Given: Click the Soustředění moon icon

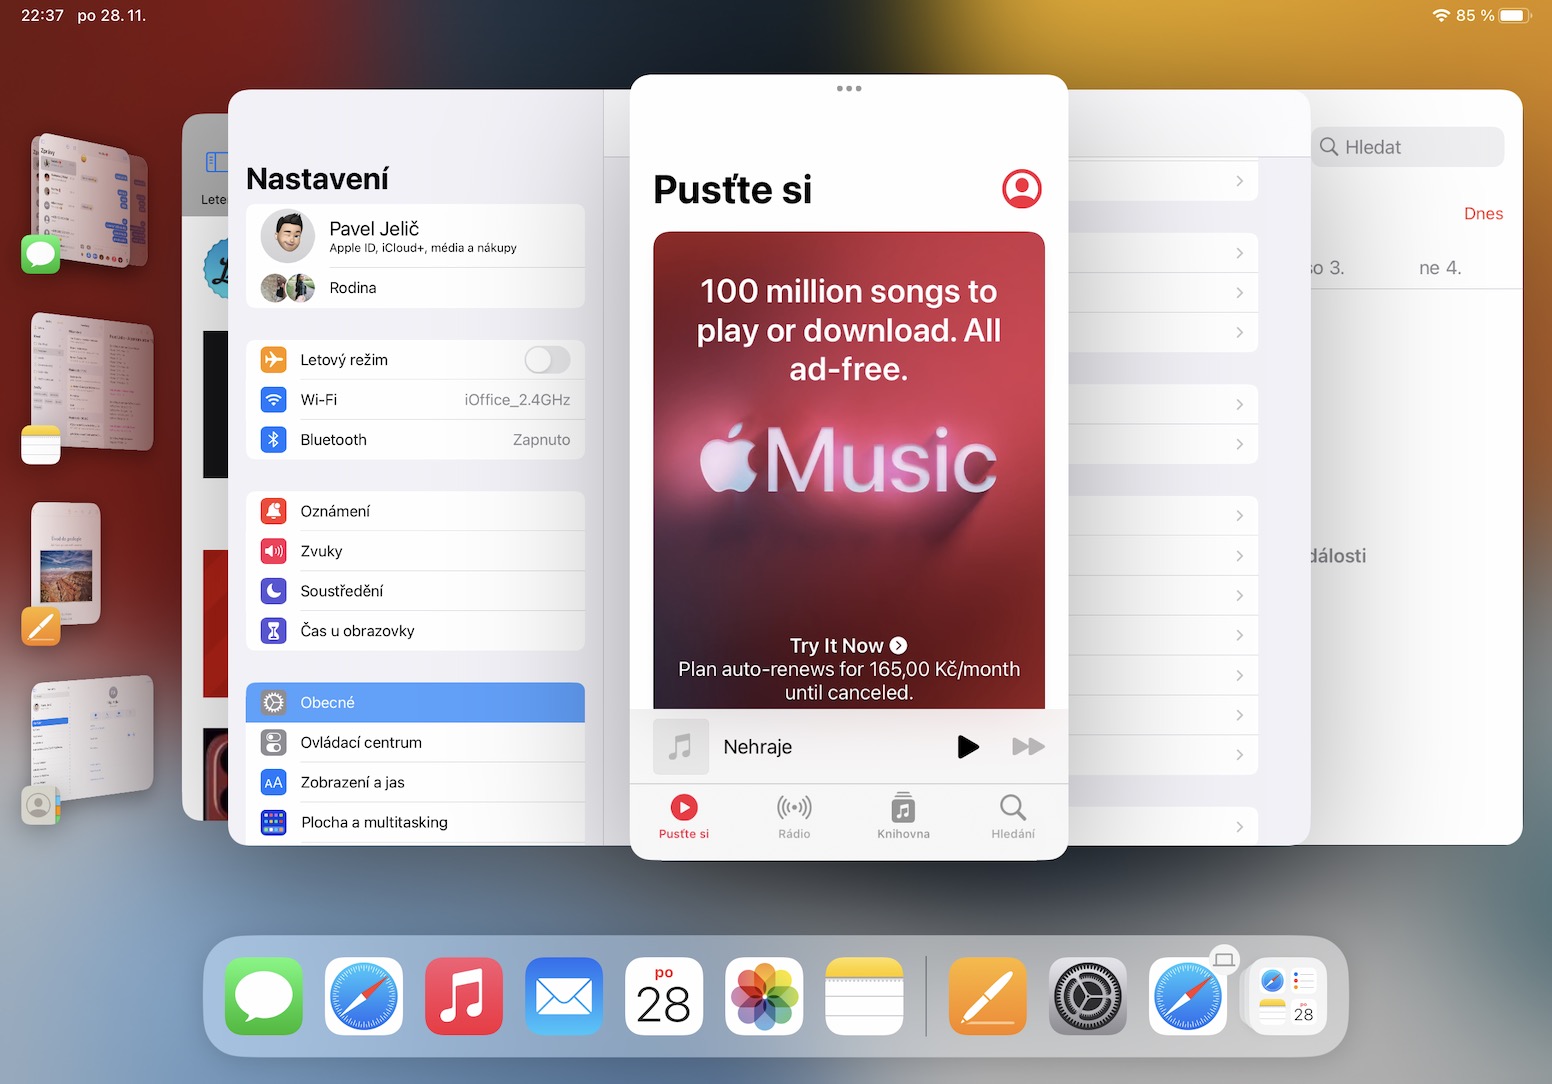Looking at the screenshot, I should 273,591.
